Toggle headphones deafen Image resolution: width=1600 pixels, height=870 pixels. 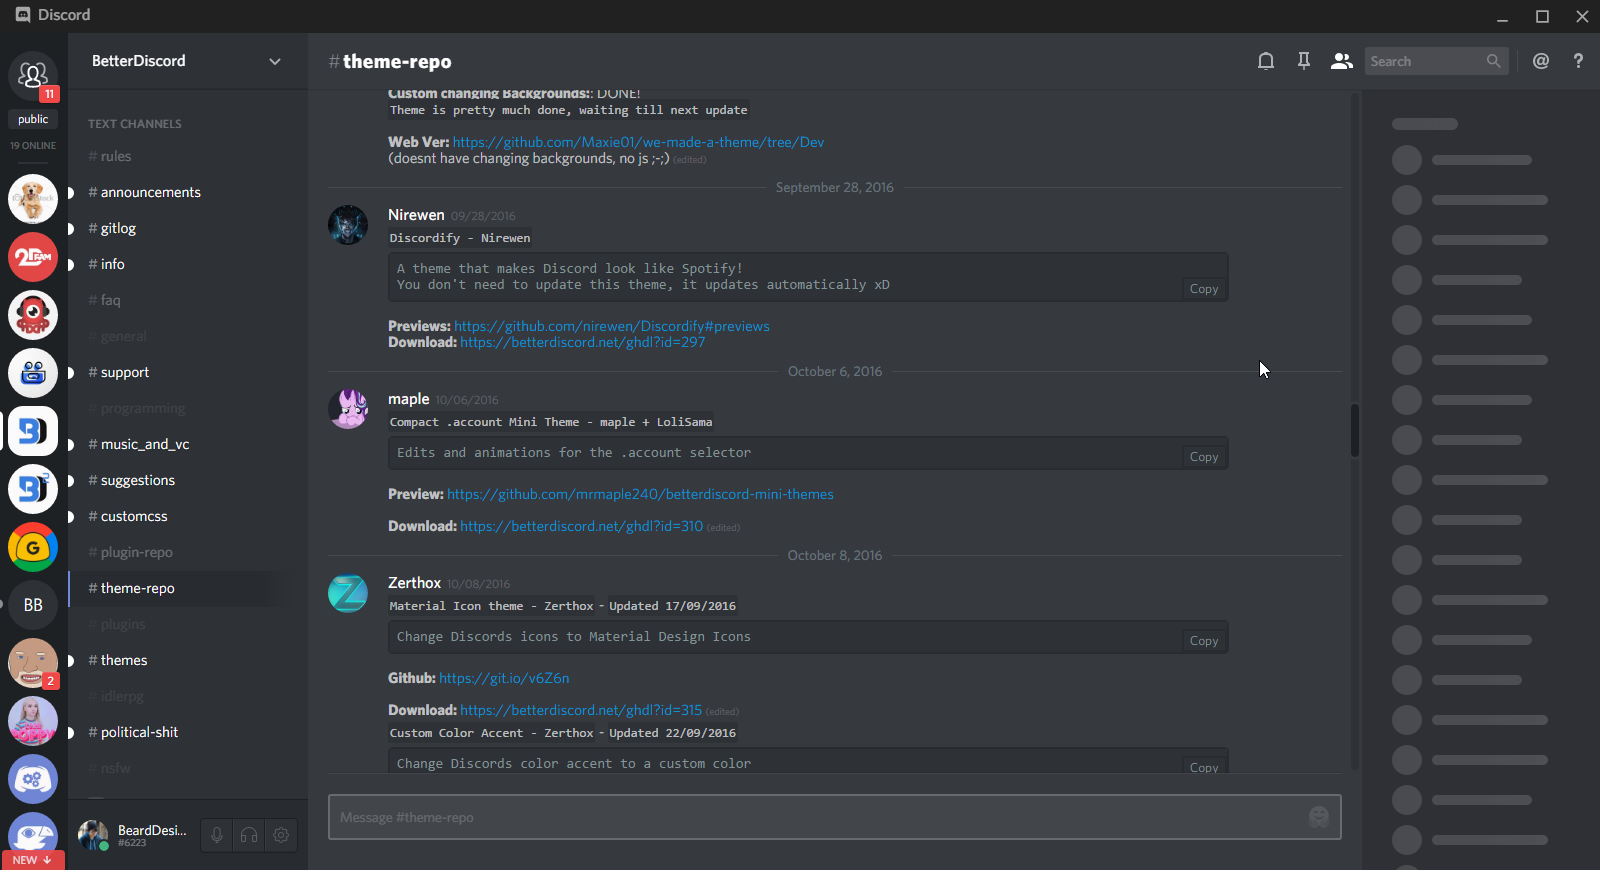coord(249,835)
